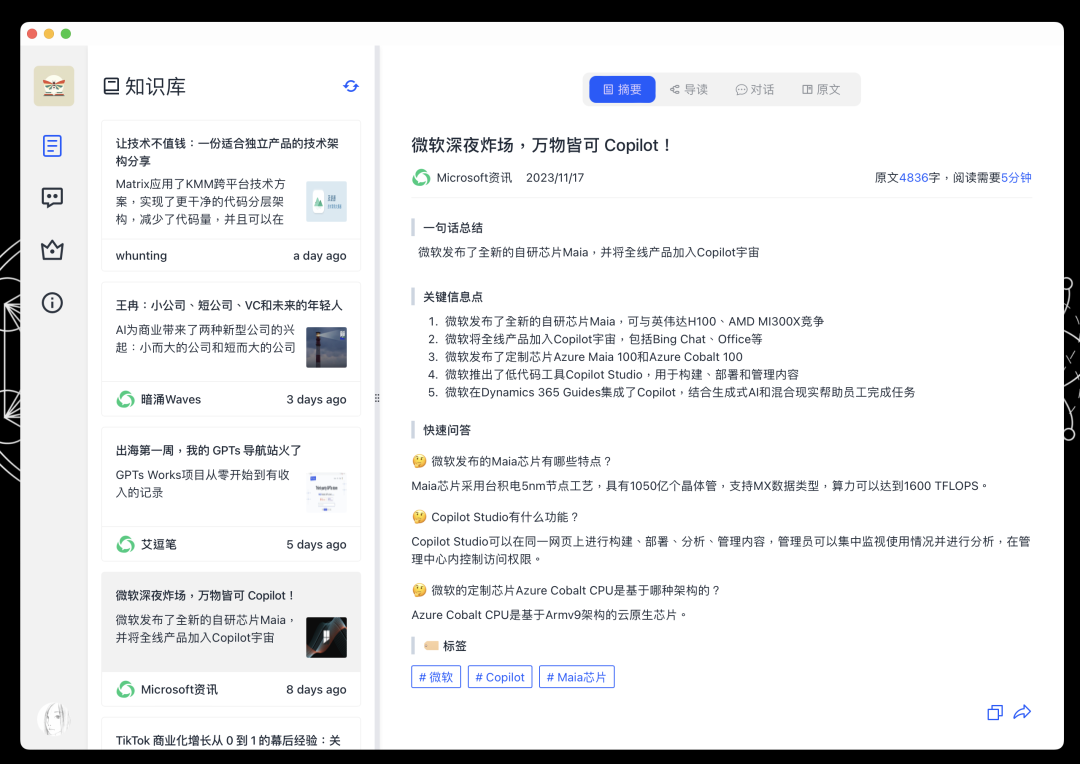
Task: Click the 一句话总结 section heading
Action: 453,228
